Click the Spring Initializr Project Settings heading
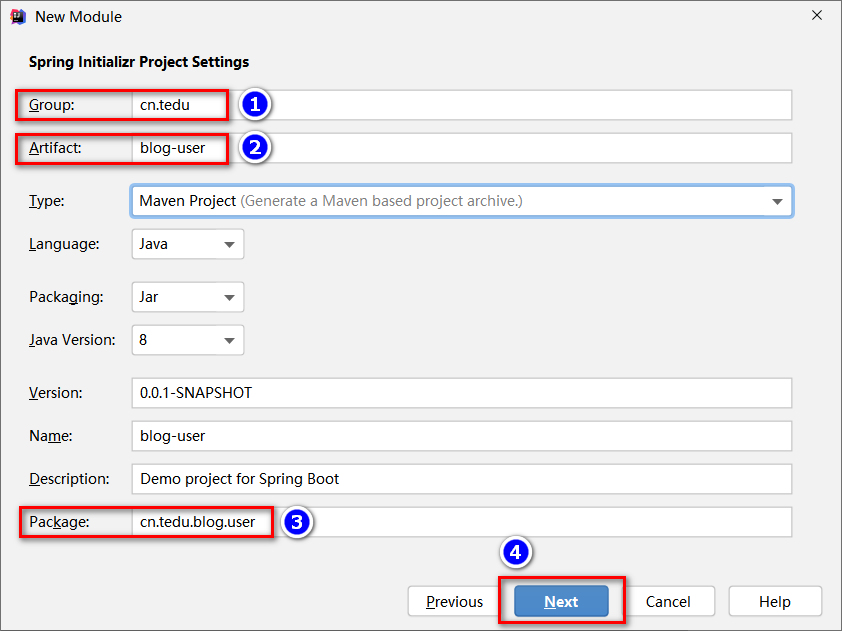The image size is (842, 631). pyautogui.click(x=139, y=62)
